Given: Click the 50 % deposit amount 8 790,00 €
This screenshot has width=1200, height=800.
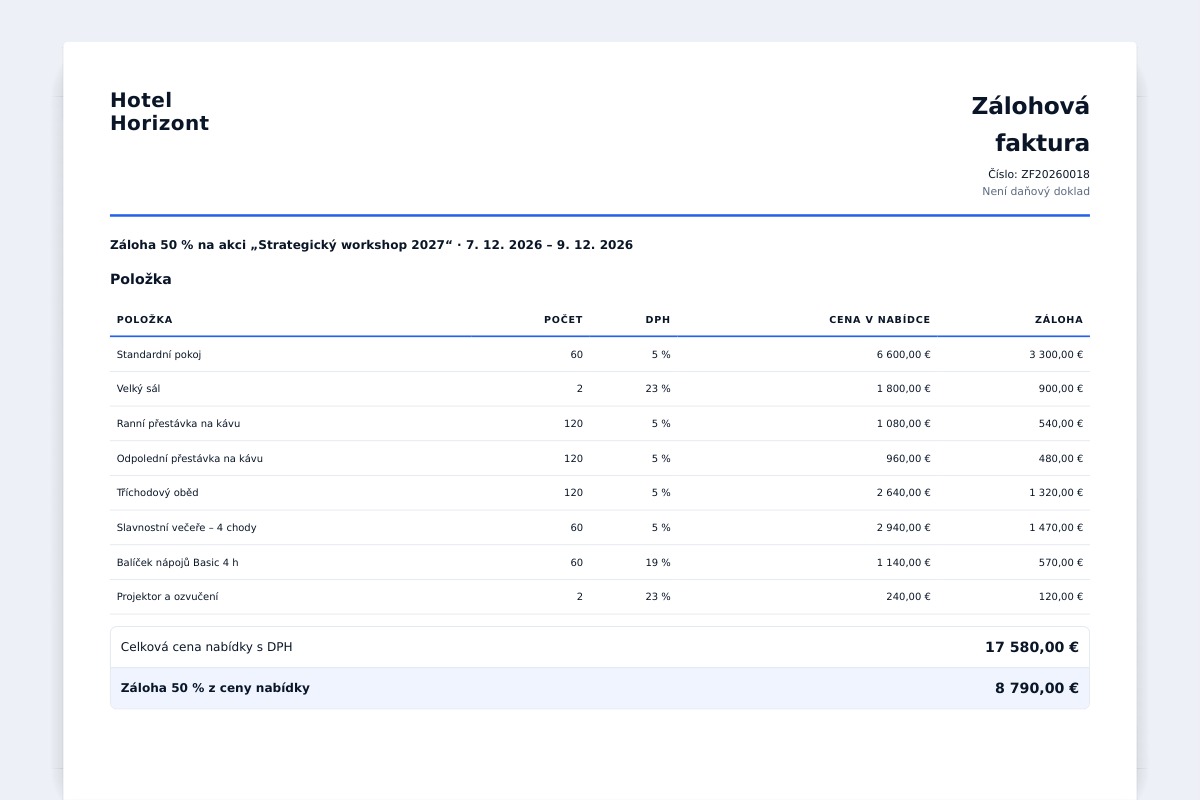Looking at the screenshot, I should [1037, 688].
